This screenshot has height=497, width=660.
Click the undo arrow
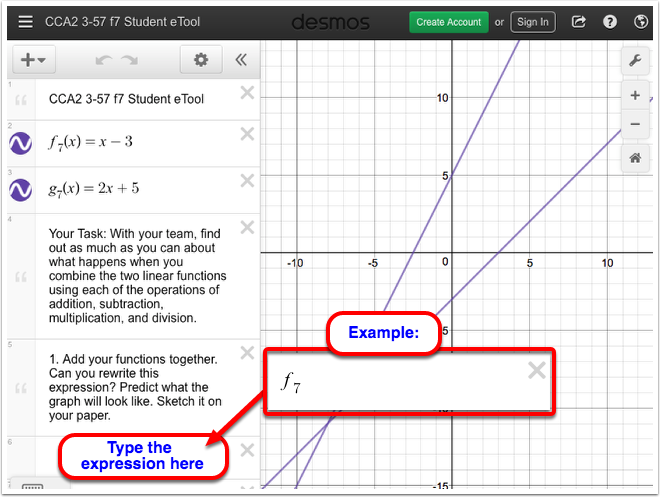coord(104,60)
